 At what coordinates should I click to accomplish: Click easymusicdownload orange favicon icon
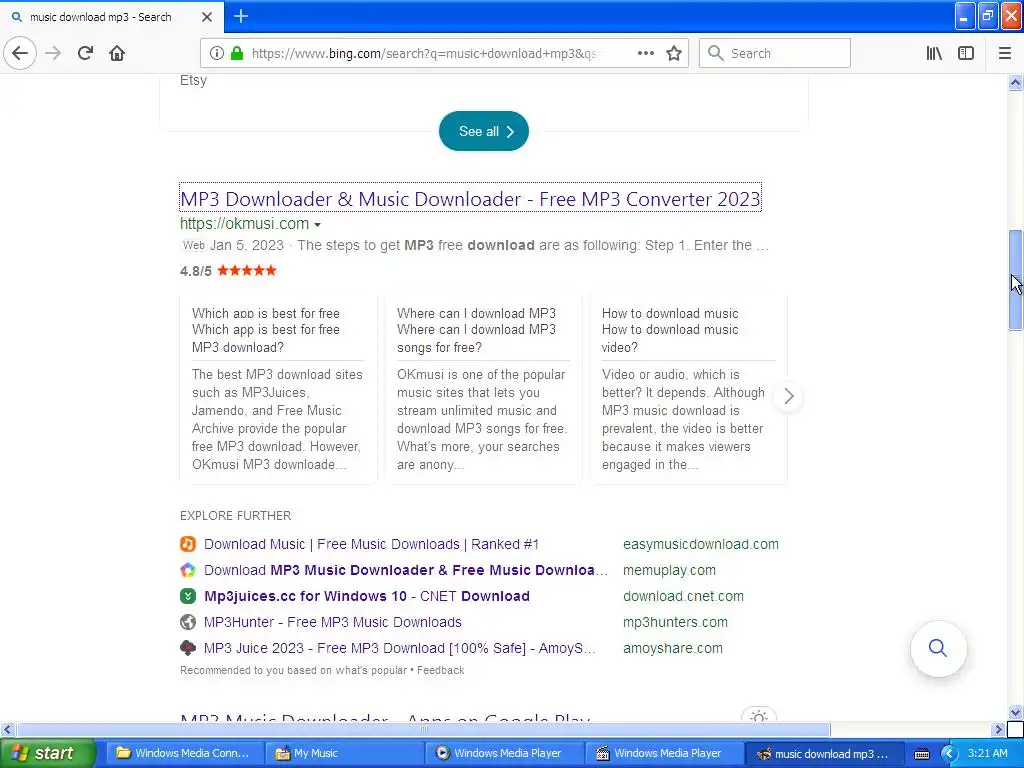pyautogui.click(x=188, y=543)
